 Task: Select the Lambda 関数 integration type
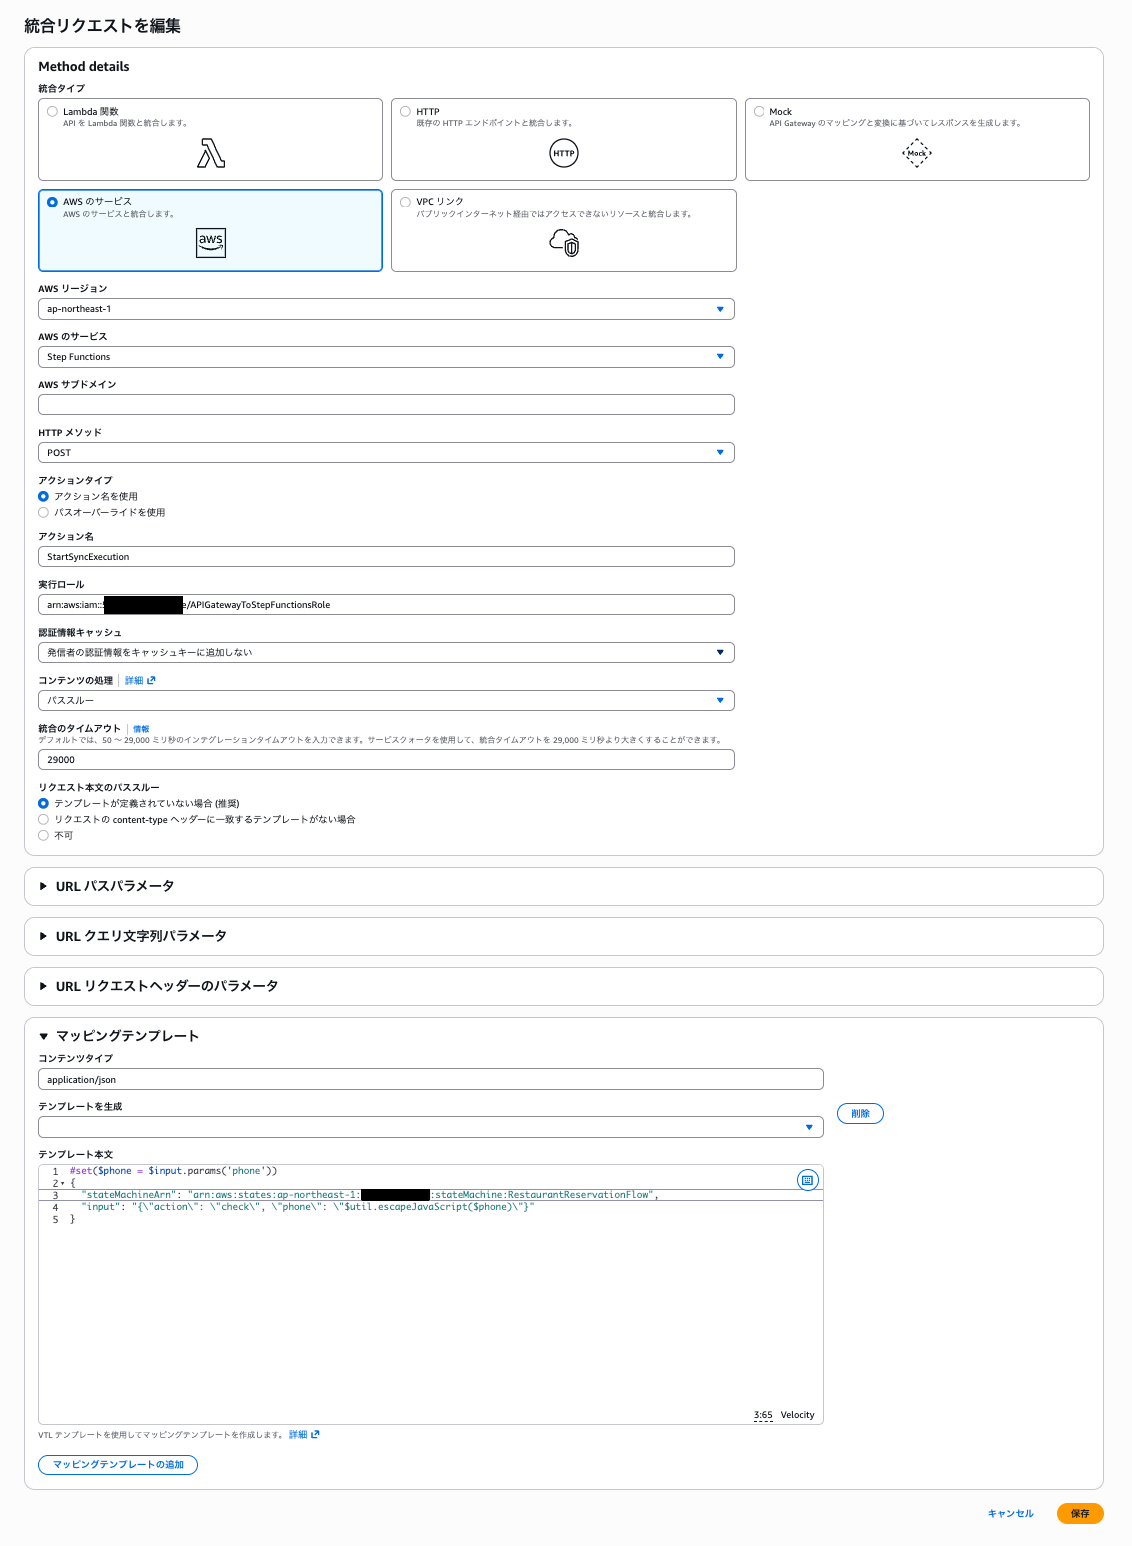pyautogui.click(x=52, y=111)
